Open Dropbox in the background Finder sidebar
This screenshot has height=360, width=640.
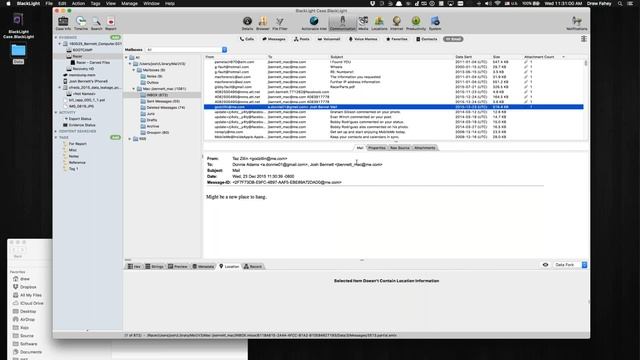25,287
